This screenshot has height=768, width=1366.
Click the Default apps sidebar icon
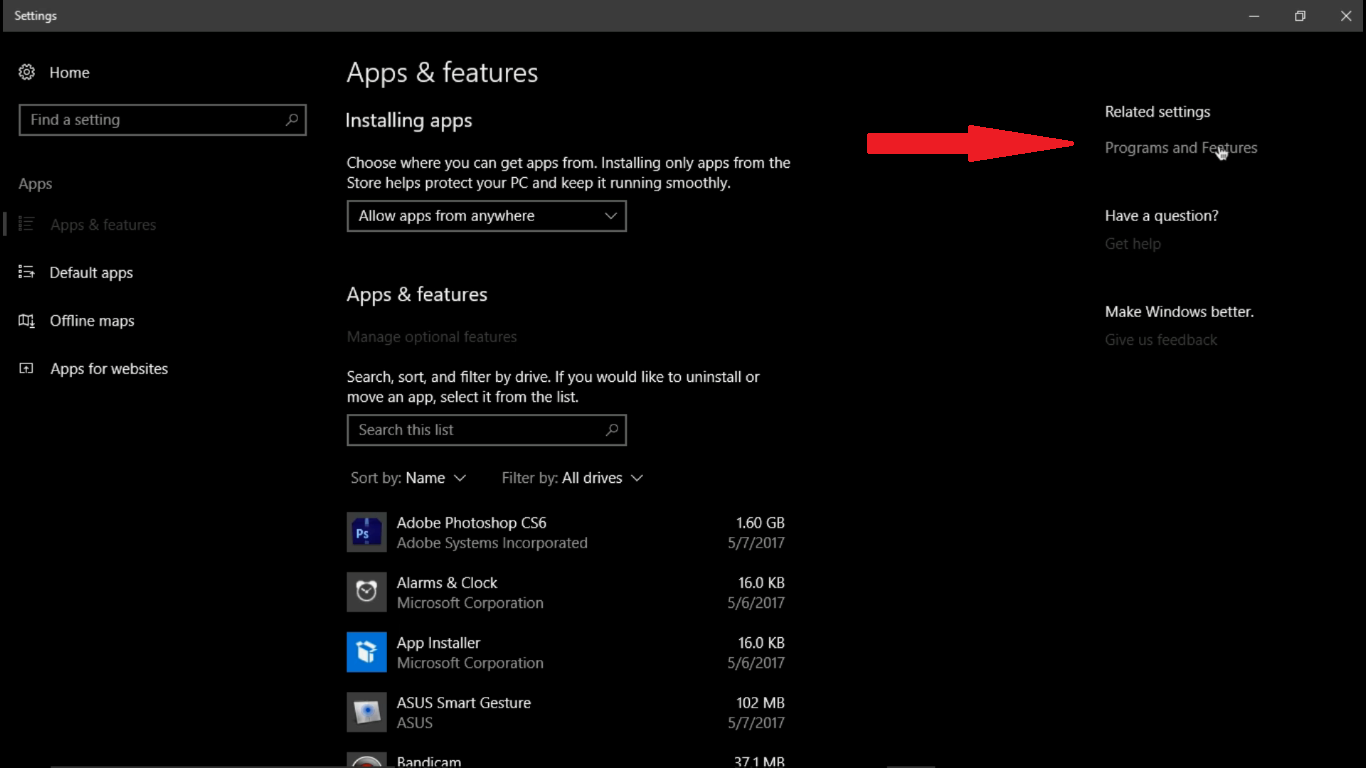[27, 272]
